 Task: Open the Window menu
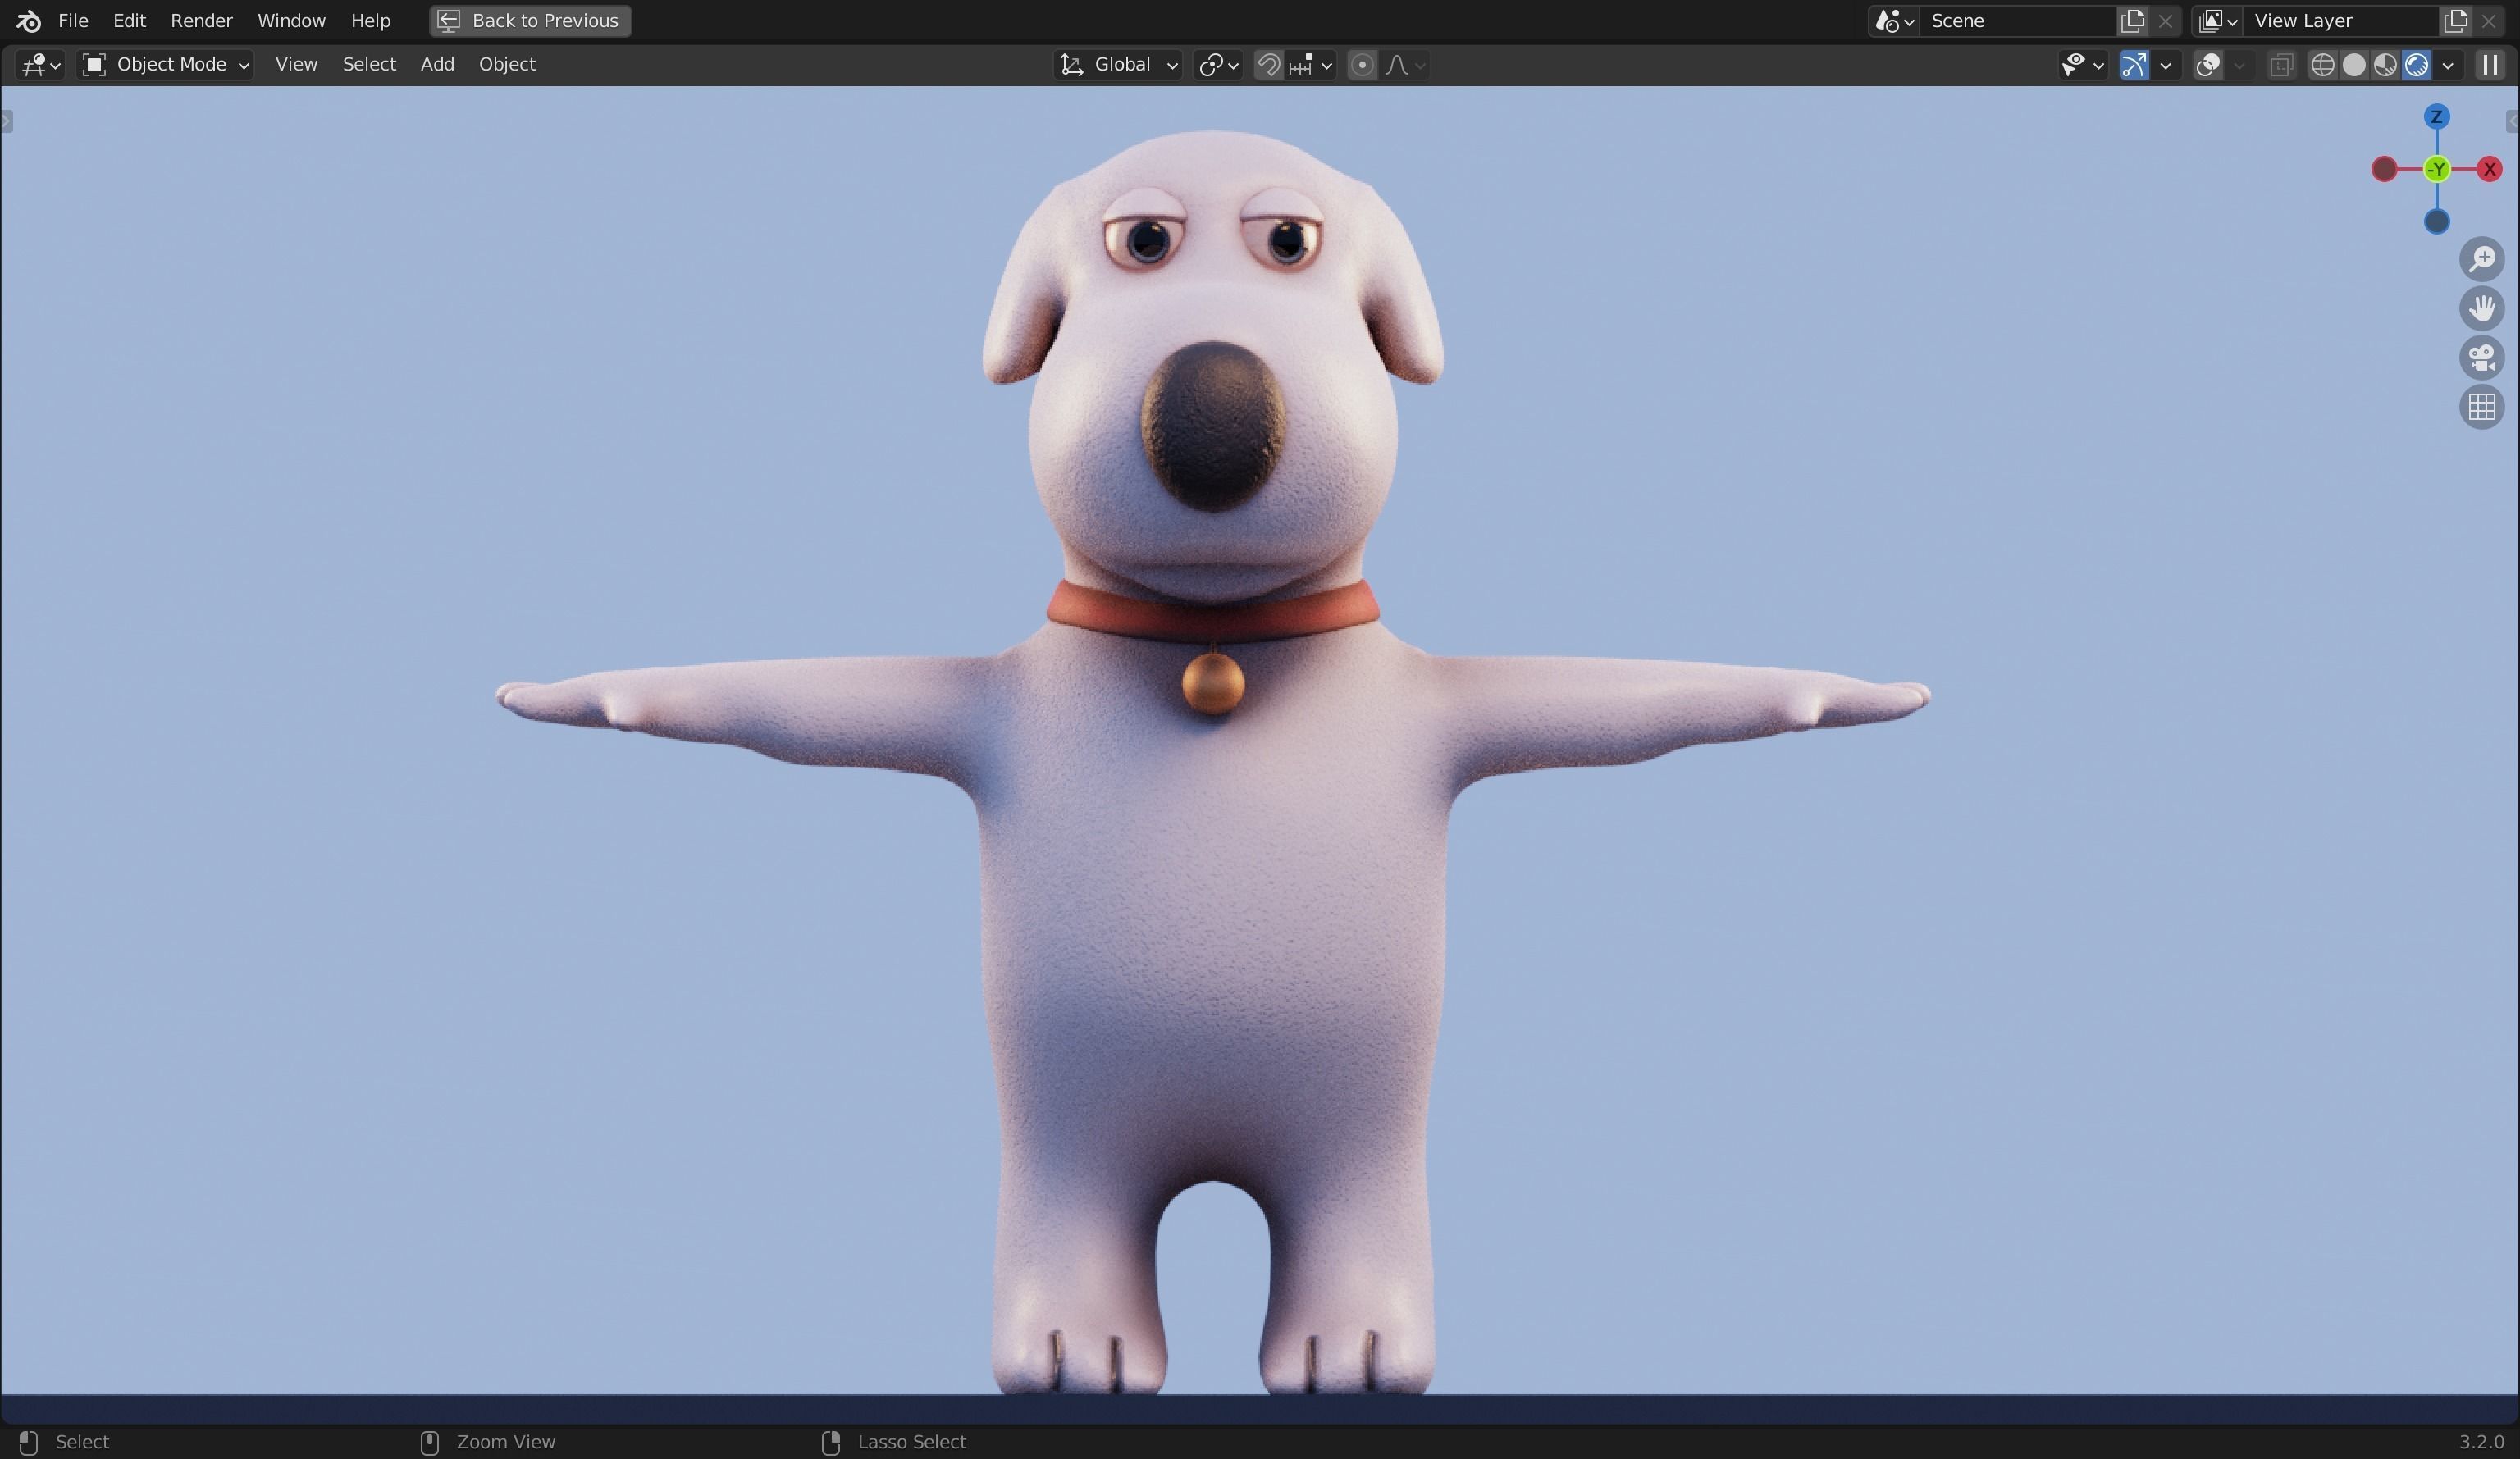(x=291, y=21)
